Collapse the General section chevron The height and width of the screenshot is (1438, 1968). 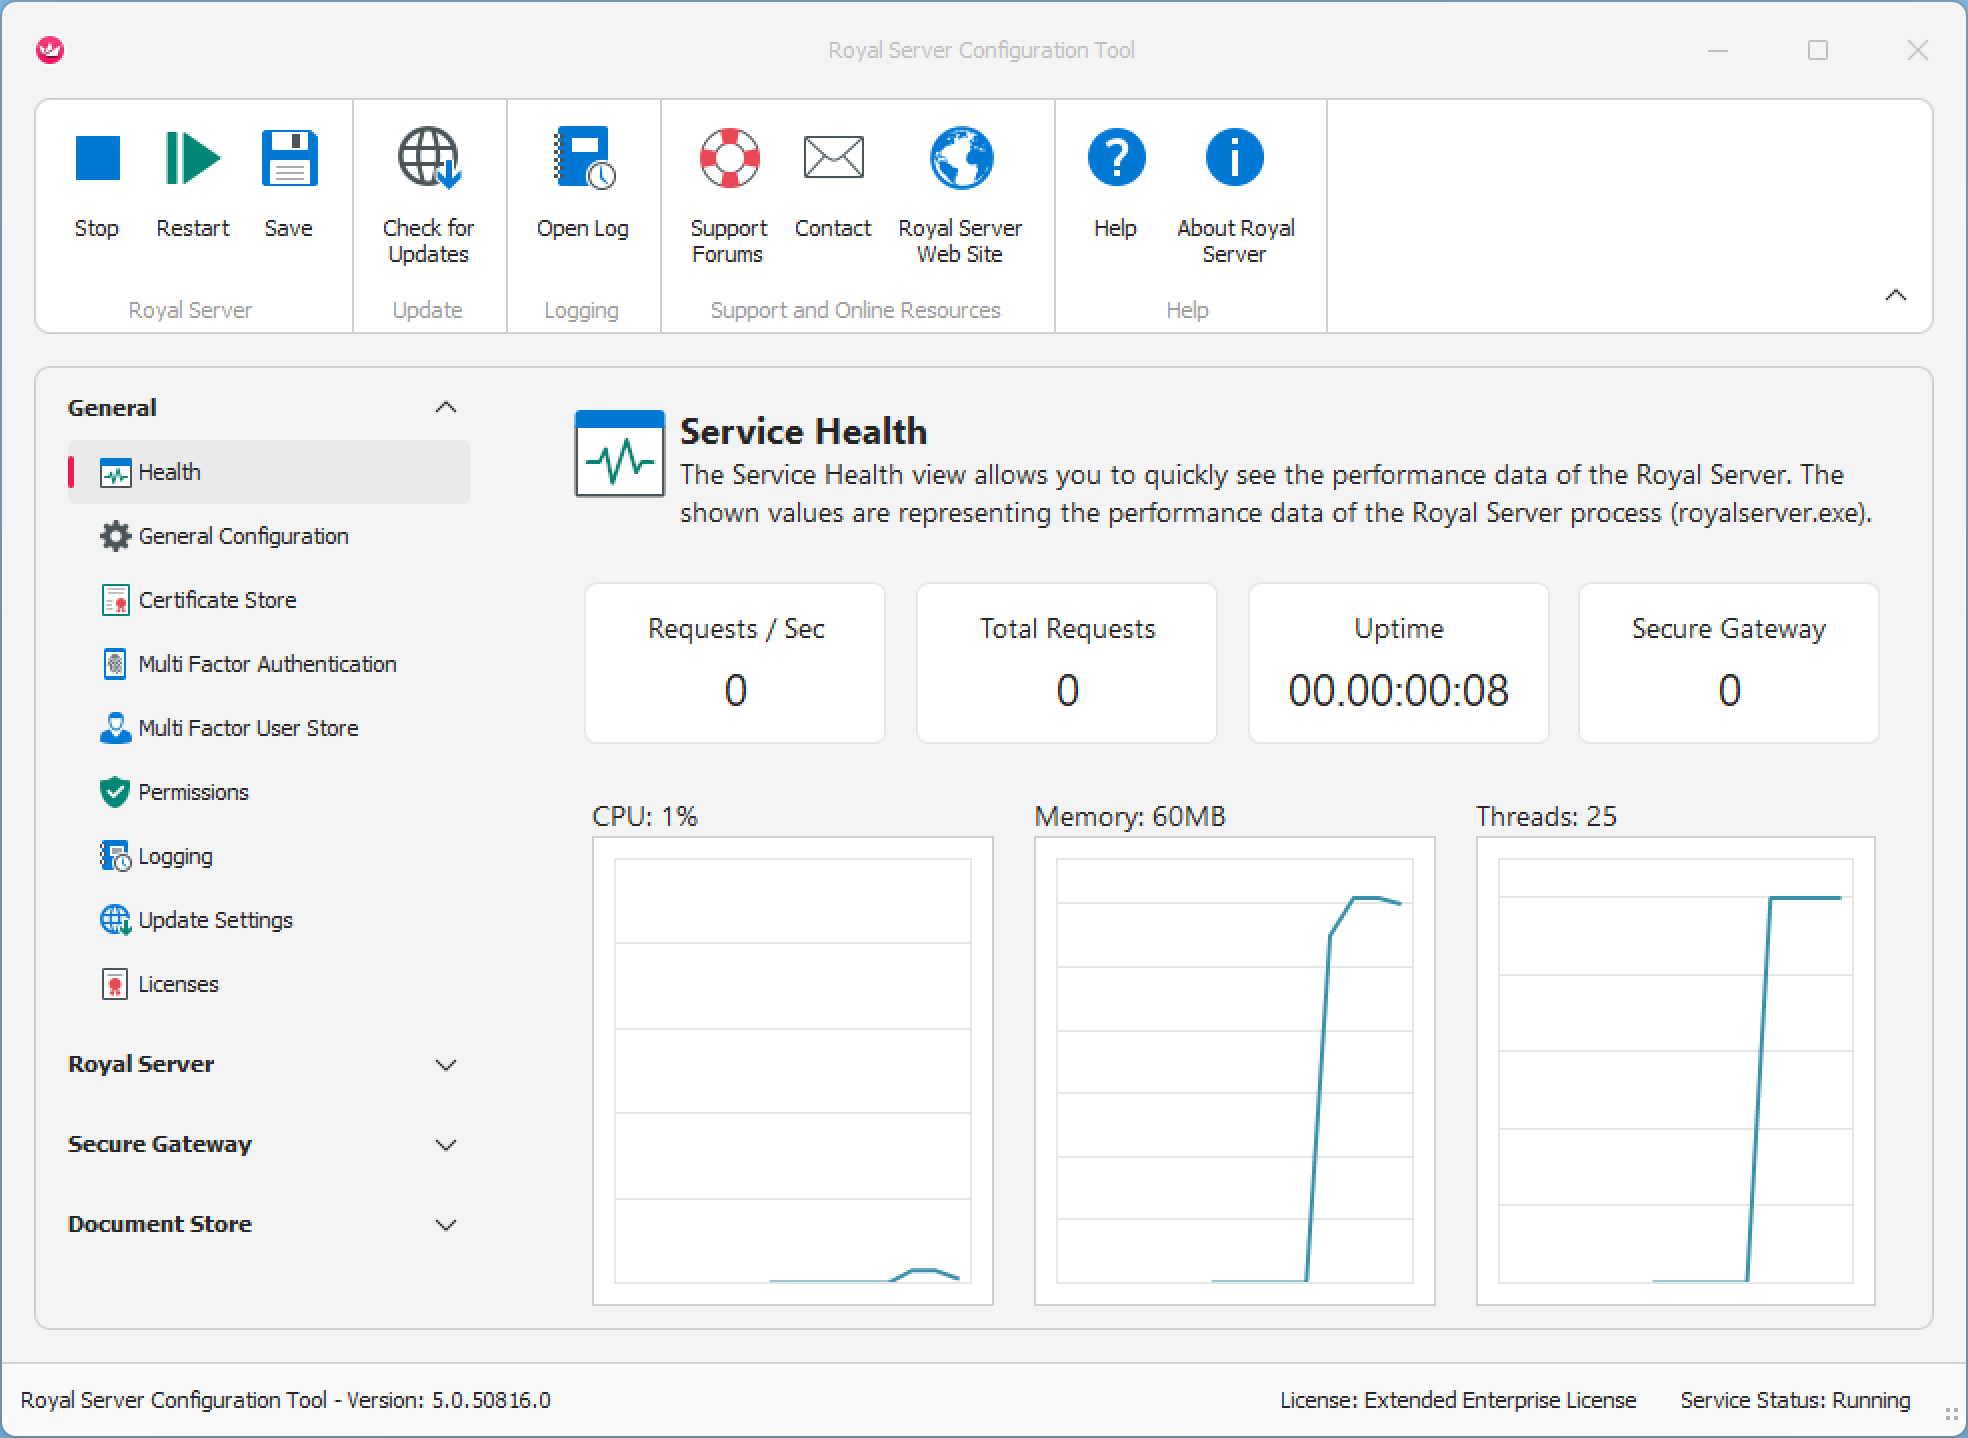(x=446, y=407)
